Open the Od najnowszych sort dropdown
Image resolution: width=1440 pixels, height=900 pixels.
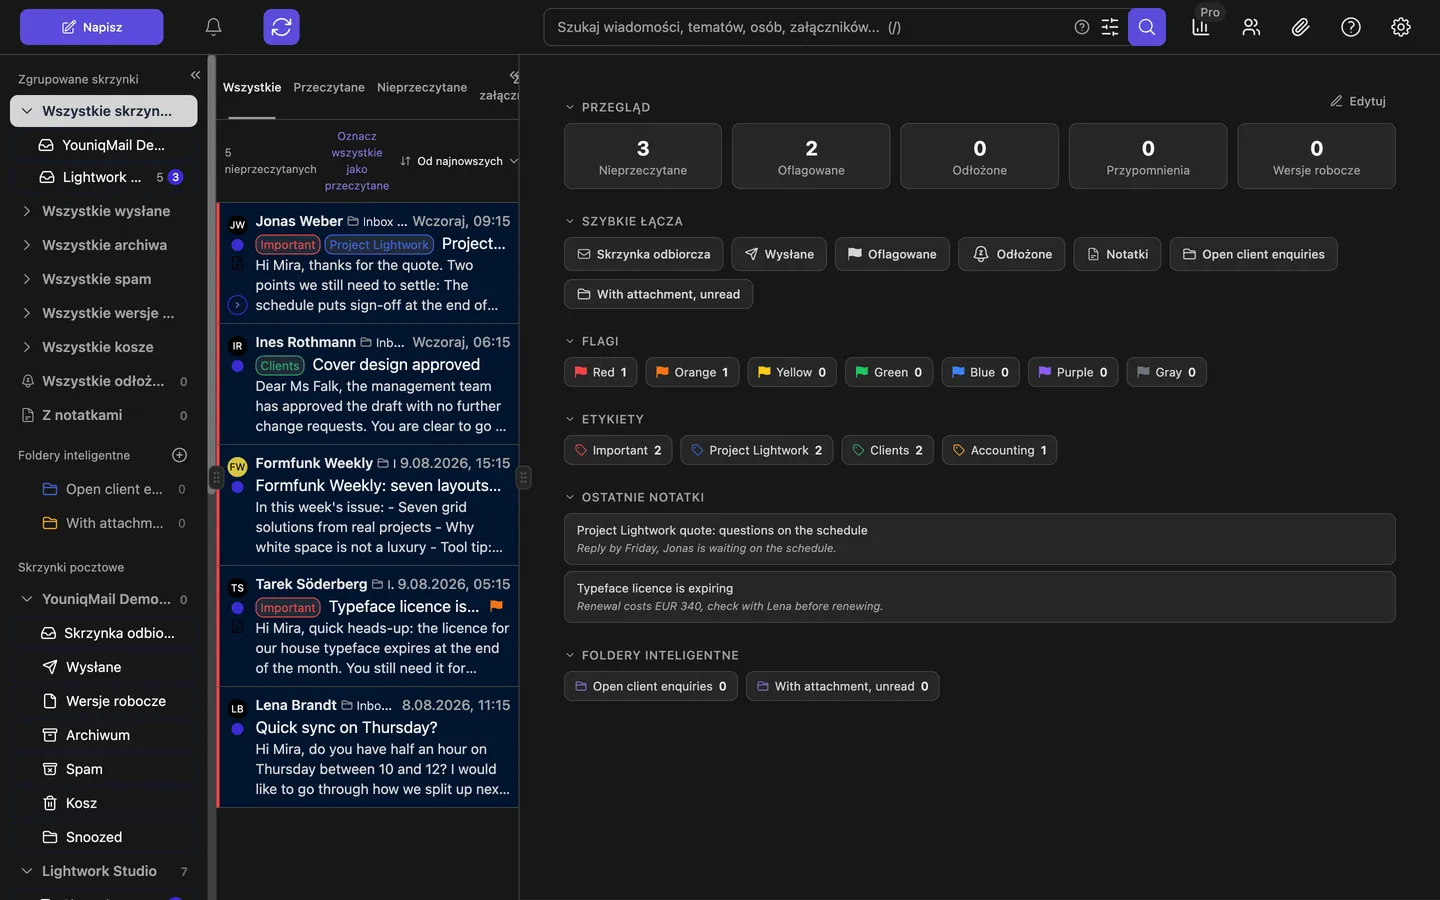tap(459, 161)
